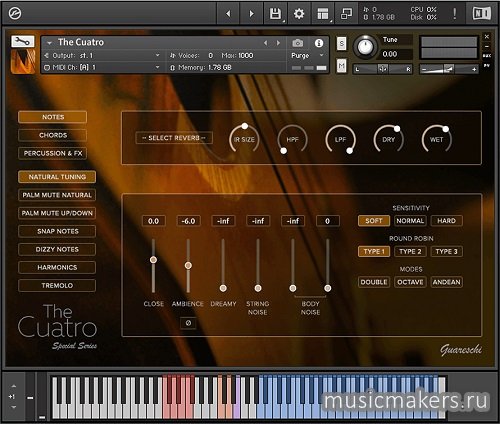The height and width of the screenshot is (424, 500).
Task: Click the Kontakt logo icon
Action: [x=15, y=13]
